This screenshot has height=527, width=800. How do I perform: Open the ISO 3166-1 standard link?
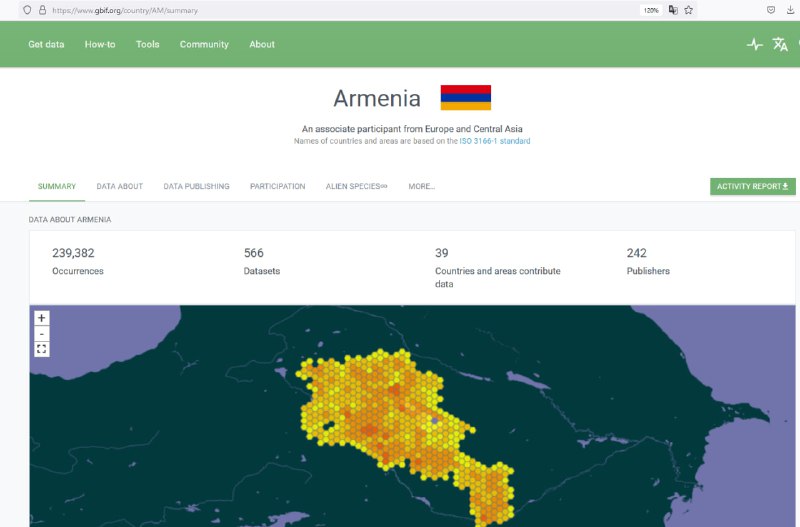point(495,141)
